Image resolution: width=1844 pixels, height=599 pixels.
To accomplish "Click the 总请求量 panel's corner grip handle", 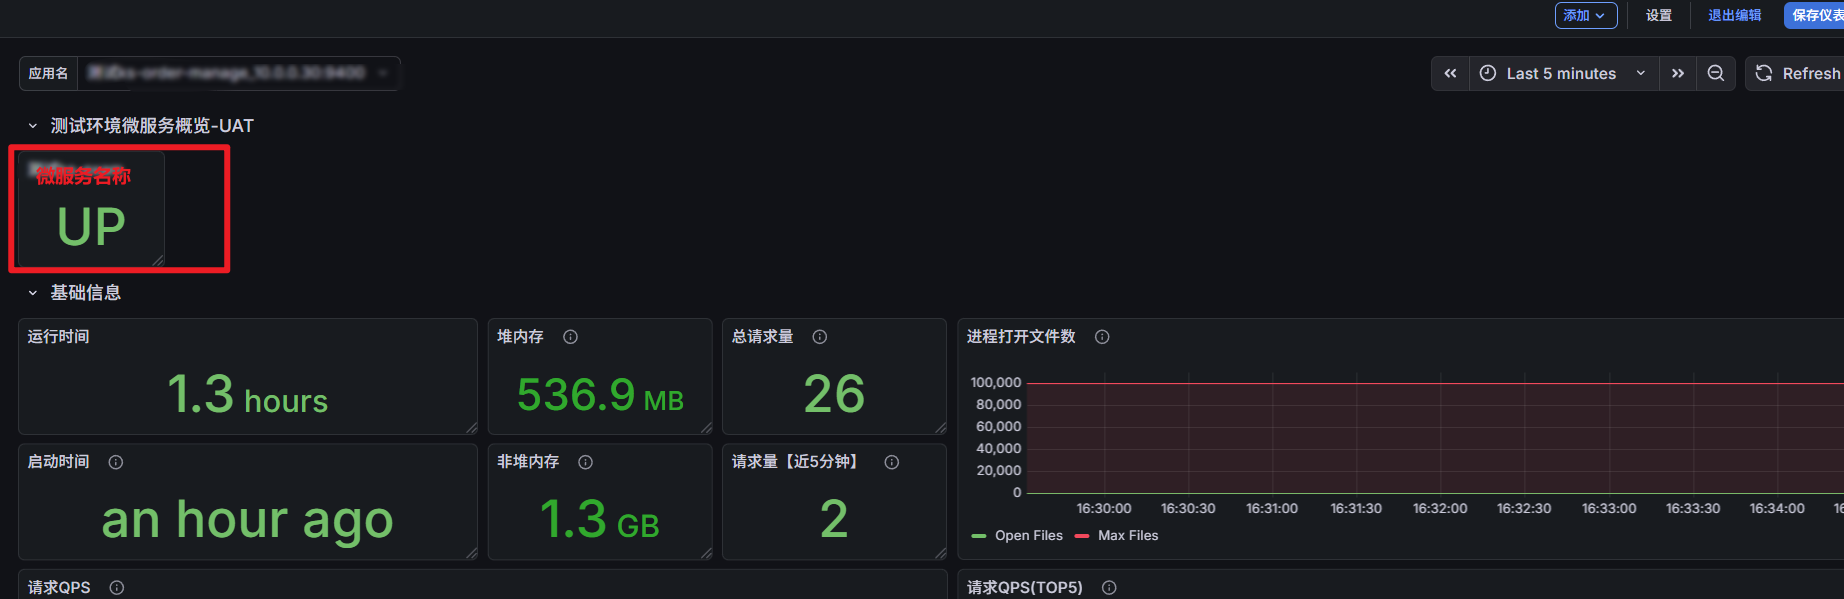I will coord(940,428).
